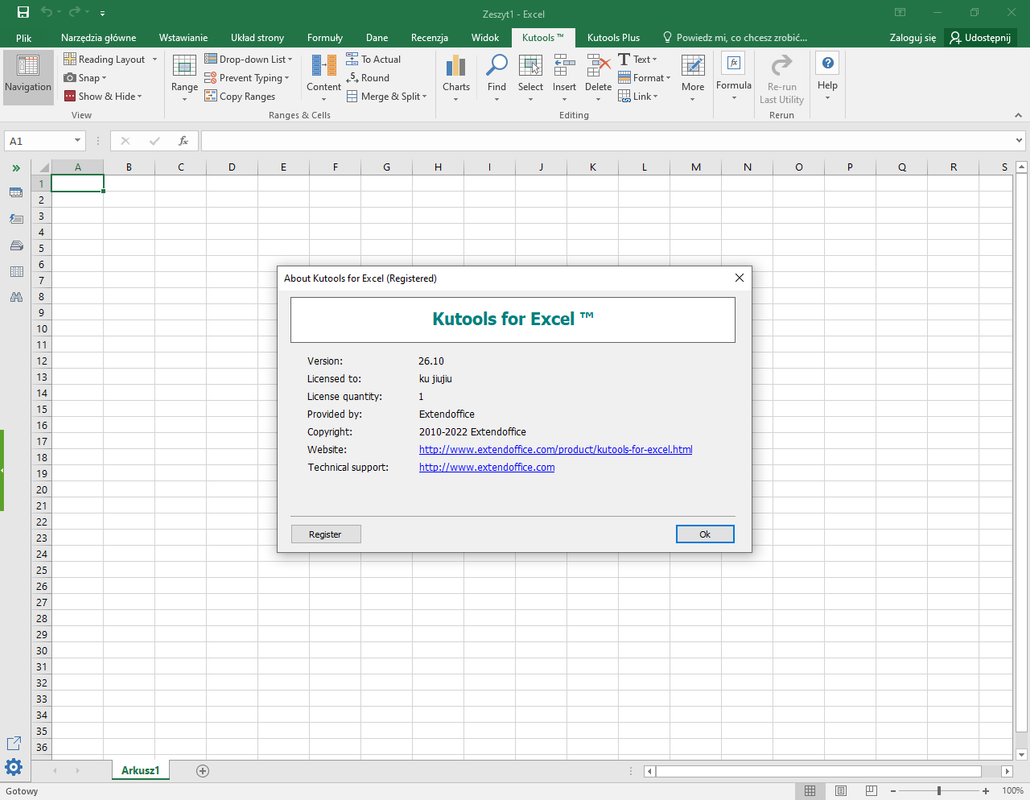Click the Insert Function fx button
This screenshot has height=800, width=1030.
(183, 141)
